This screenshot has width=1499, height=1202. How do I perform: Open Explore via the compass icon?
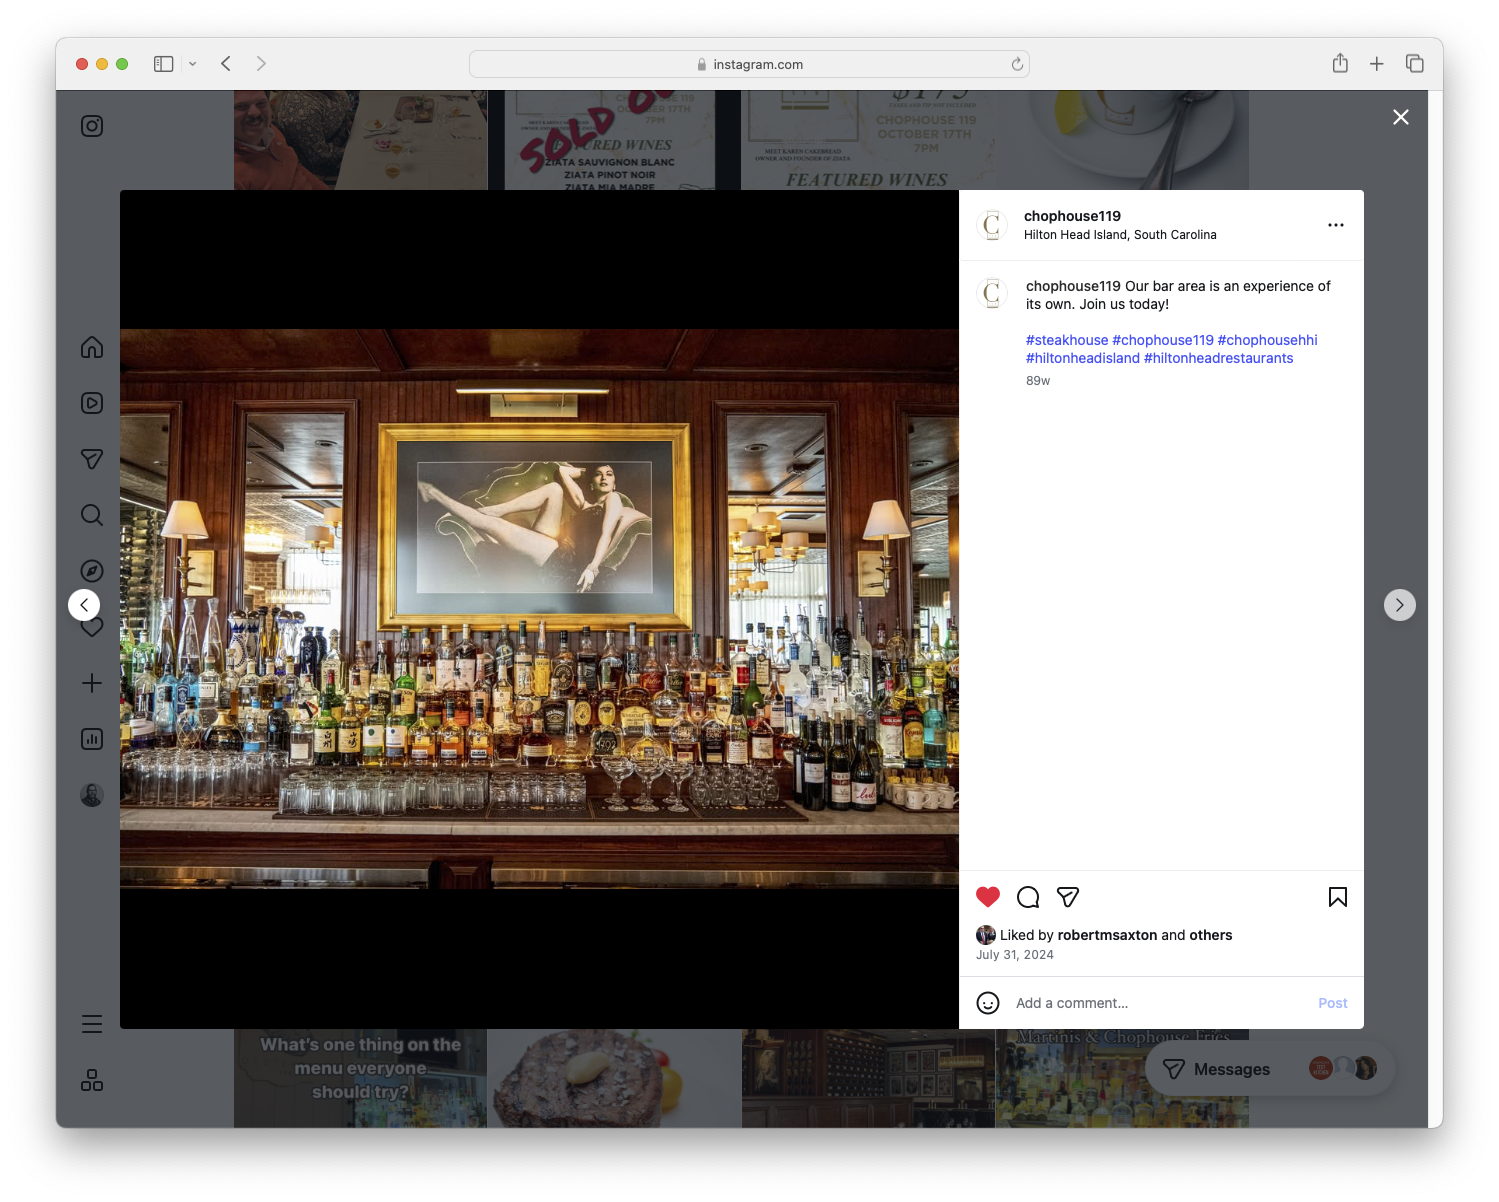click(91, 570)
